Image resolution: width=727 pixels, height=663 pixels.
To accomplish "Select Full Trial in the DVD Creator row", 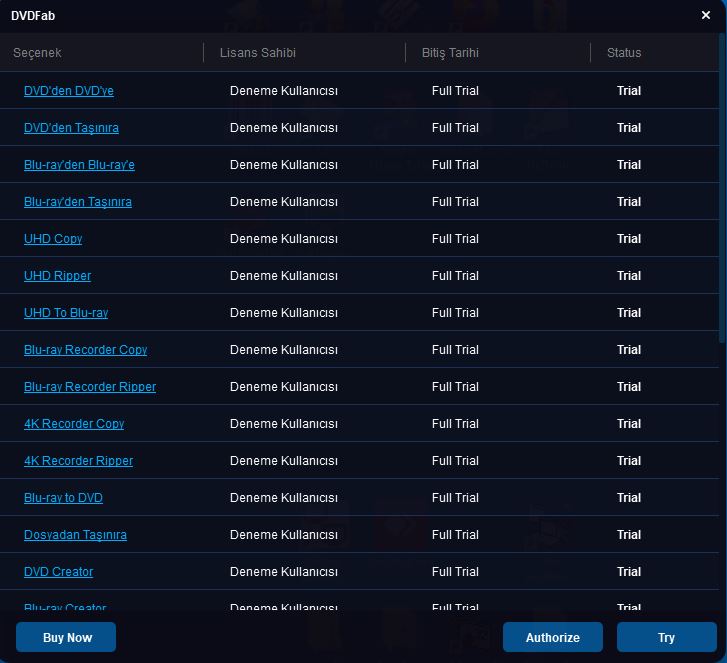I will [x=455, y=572].
